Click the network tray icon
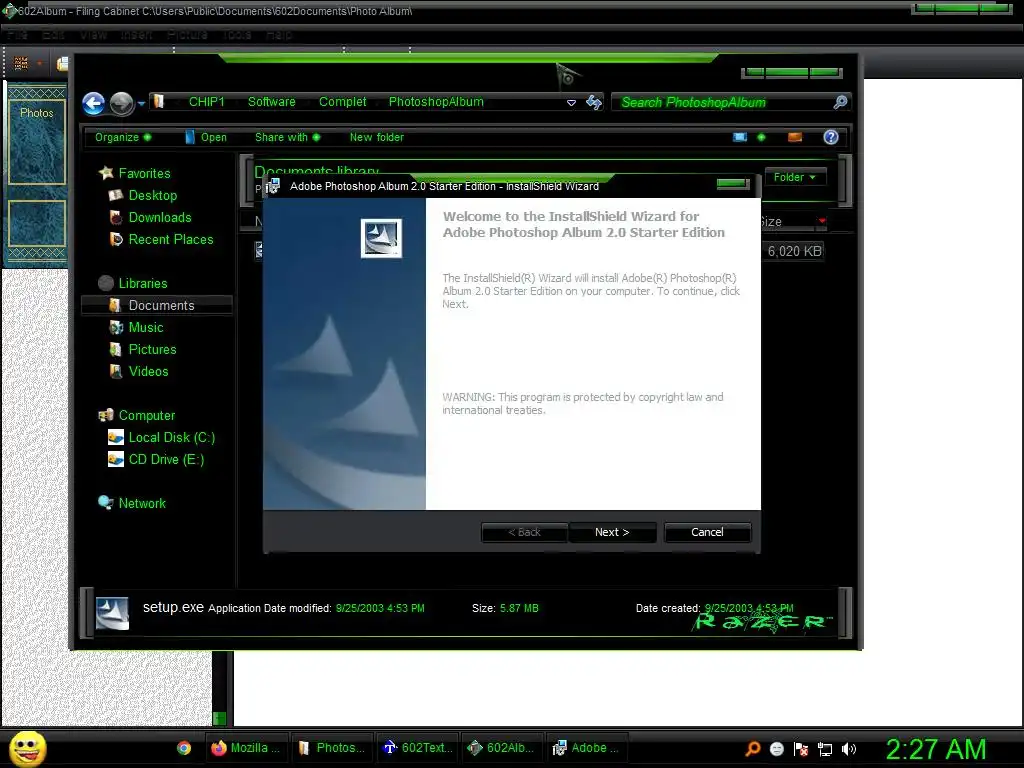The image size is (1024, 768). pyautogui.click(x=825, y=749)
